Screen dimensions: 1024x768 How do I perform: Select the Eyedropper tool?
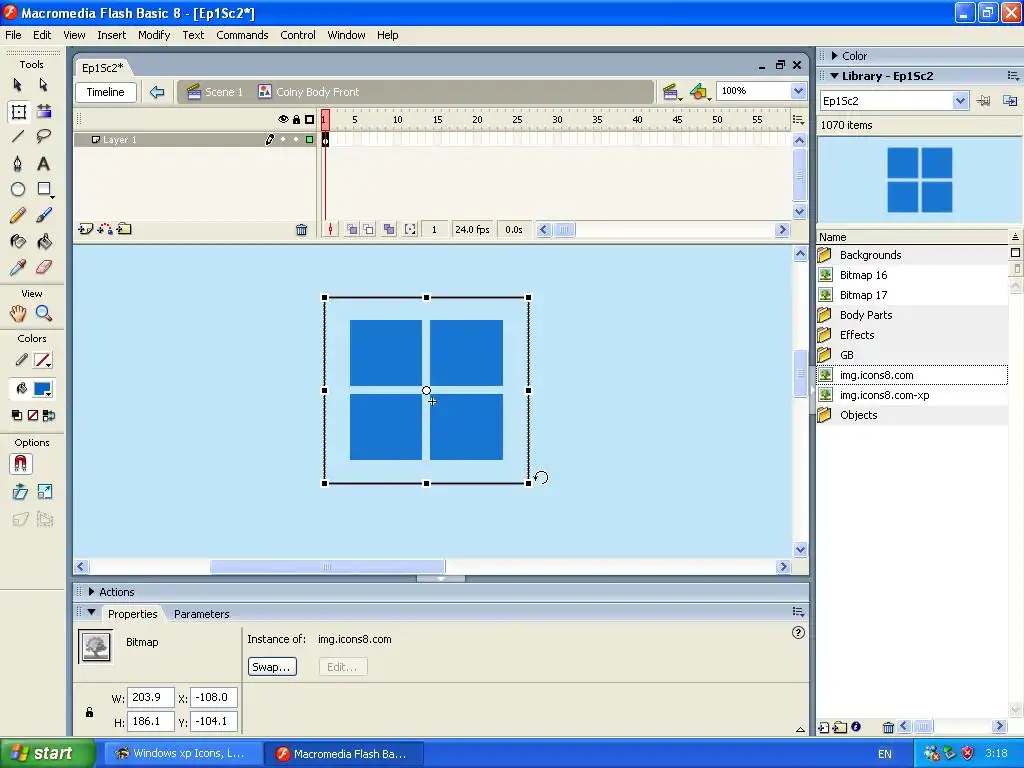coord(18,268)
